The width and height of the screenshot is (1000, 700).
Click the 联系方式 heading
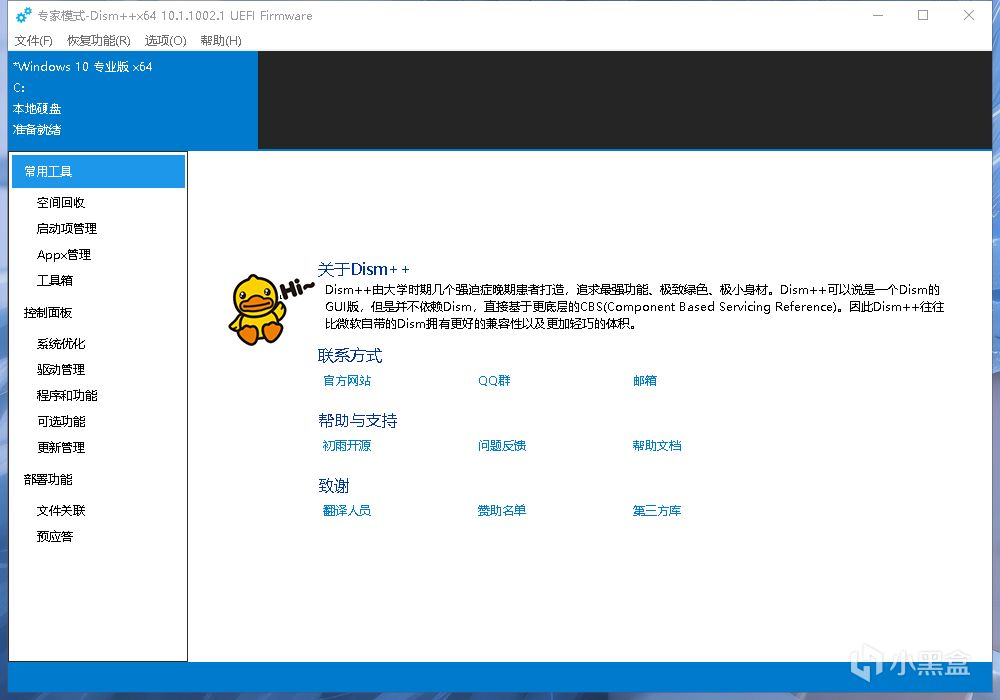(350, 356)
